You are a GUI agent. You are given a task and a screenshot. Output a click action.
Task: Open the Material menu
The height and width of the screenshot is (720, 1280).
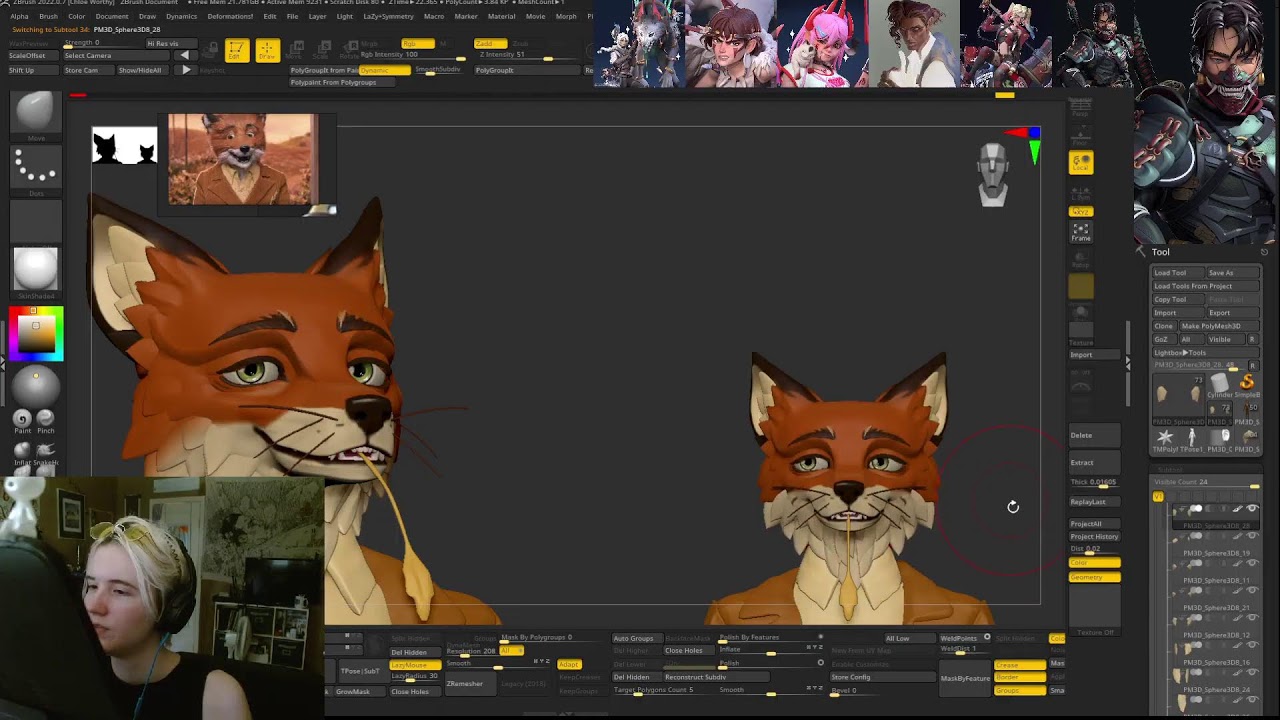click(x=501, y=17)
